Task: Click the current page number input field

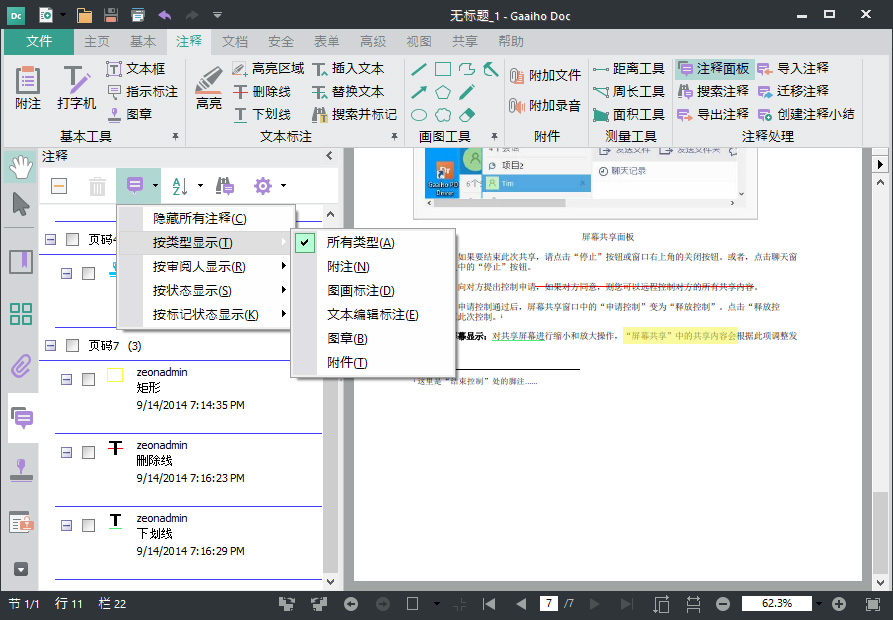Action: pos(548,604)
